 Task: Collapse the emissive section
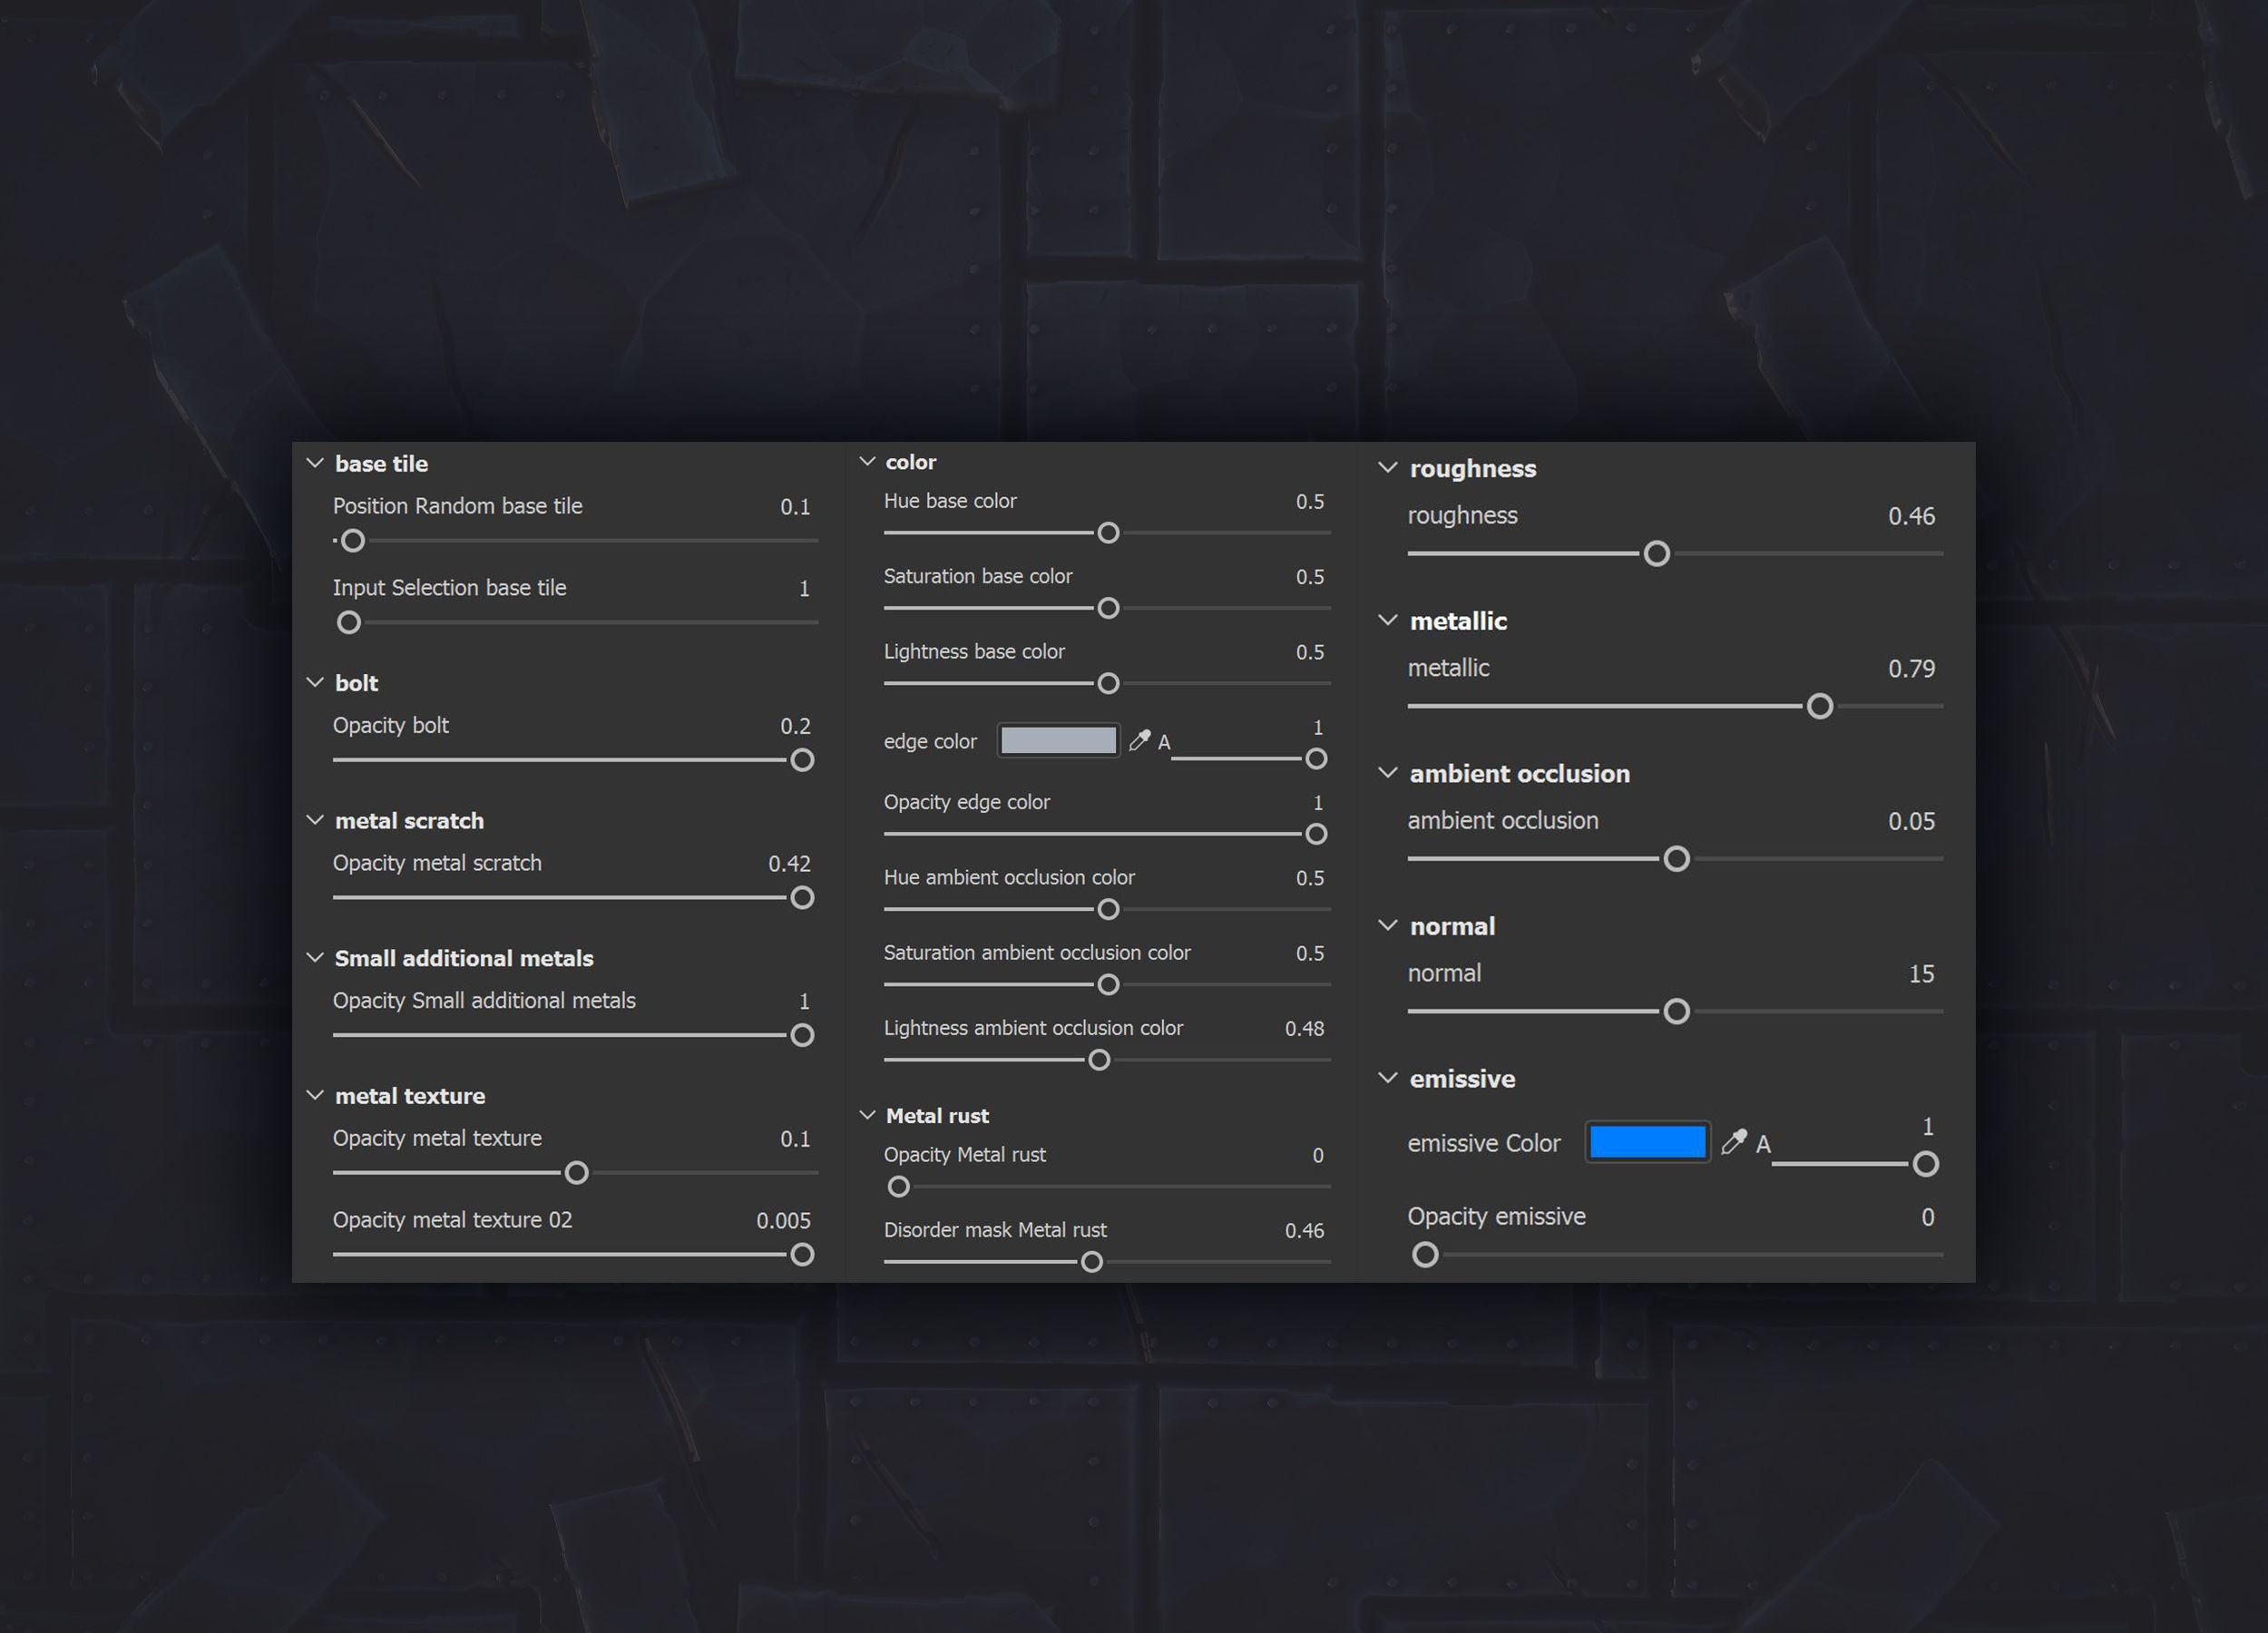[1388, 1077]
